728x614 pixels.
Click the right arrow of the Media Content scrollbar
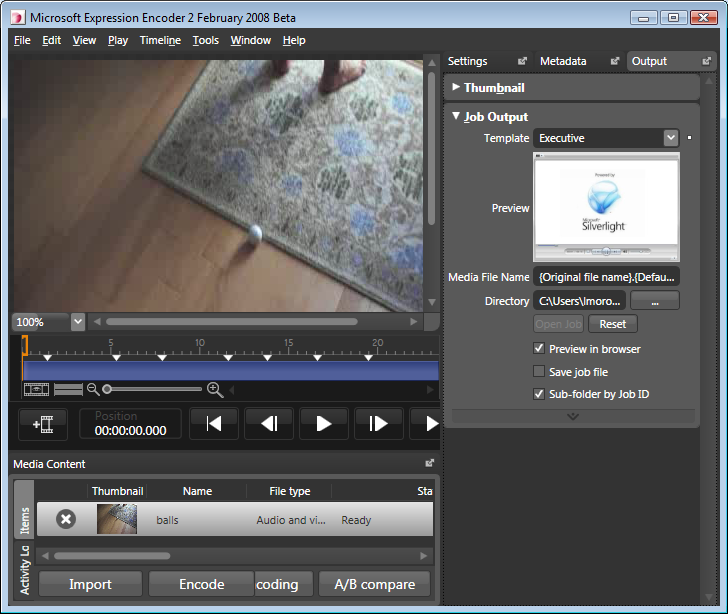(x=423, y=556)
